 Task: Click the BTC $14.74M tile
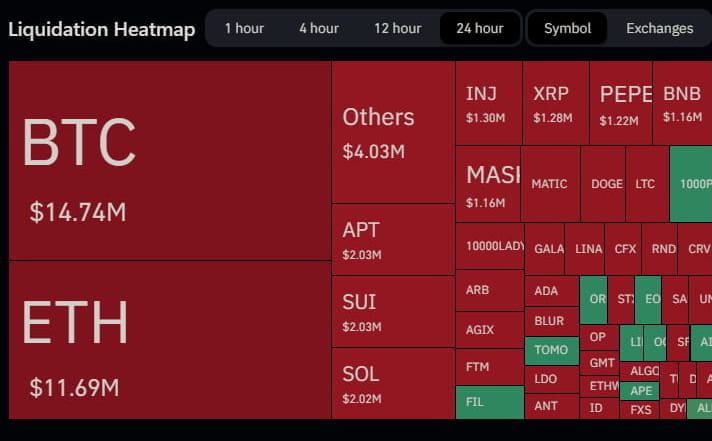(x=170, y=160)
